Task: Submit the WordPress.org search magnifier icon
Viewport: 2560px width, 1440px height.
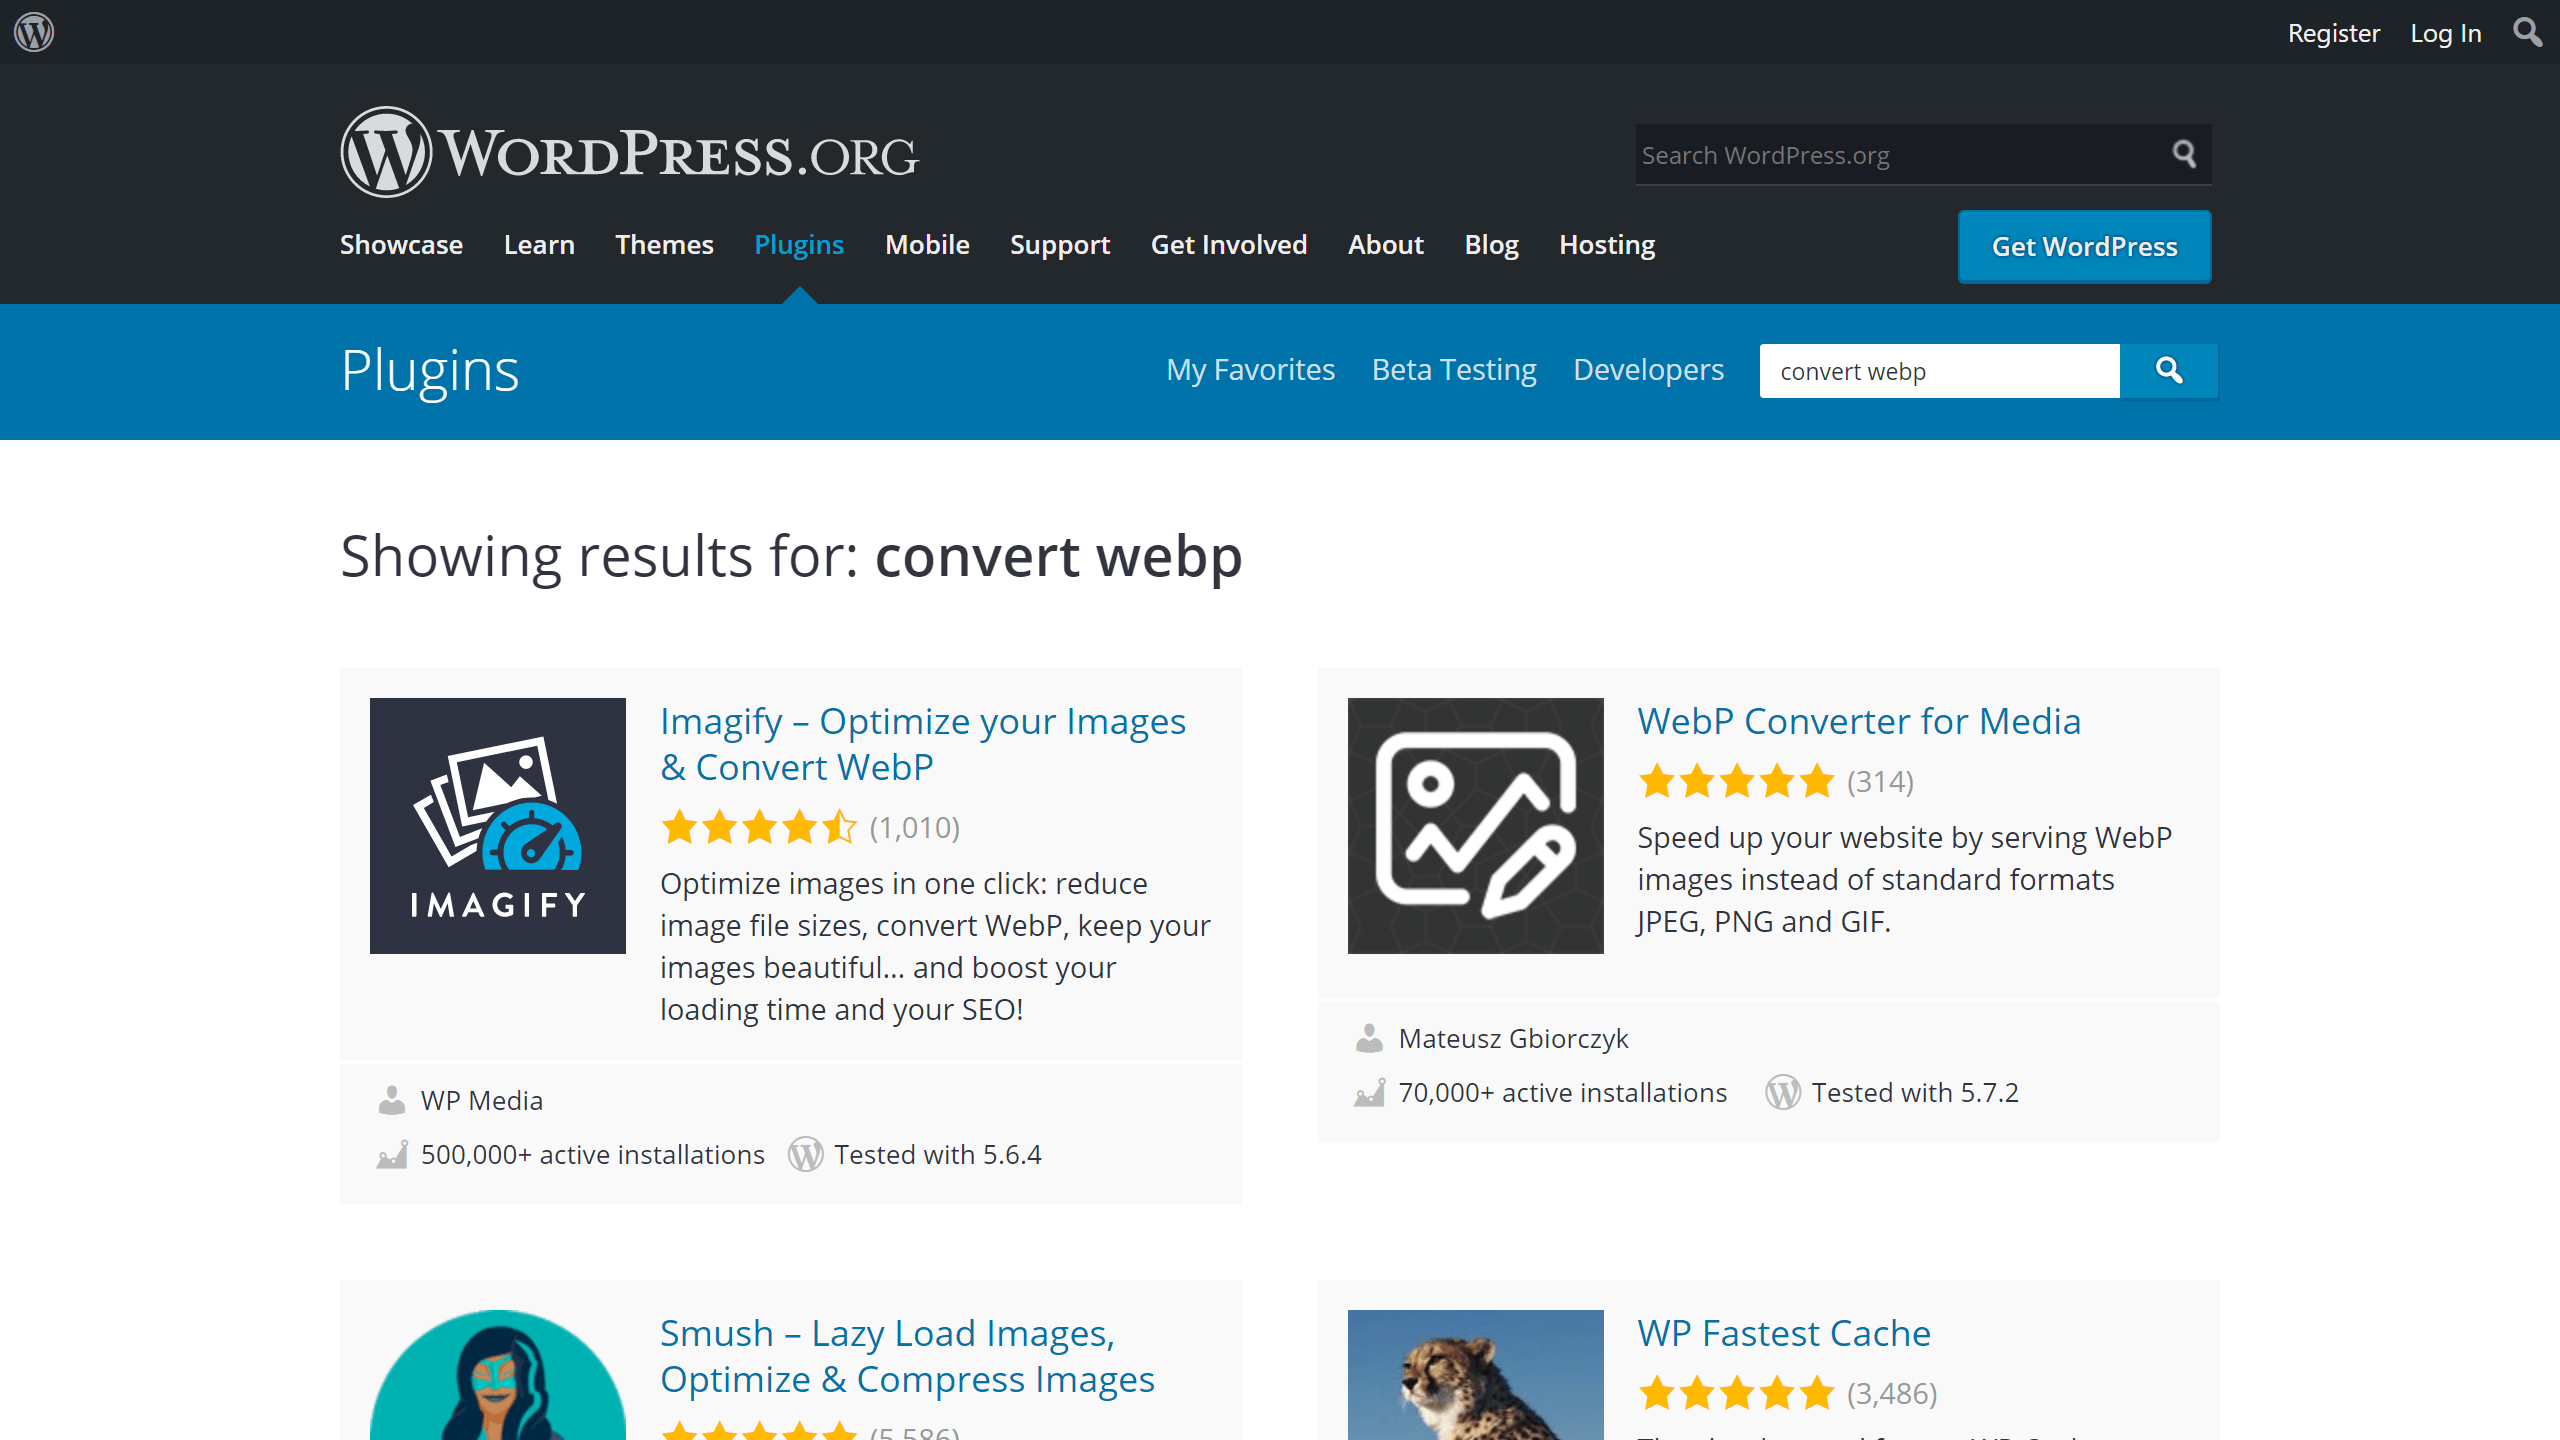Action: 2184,154
